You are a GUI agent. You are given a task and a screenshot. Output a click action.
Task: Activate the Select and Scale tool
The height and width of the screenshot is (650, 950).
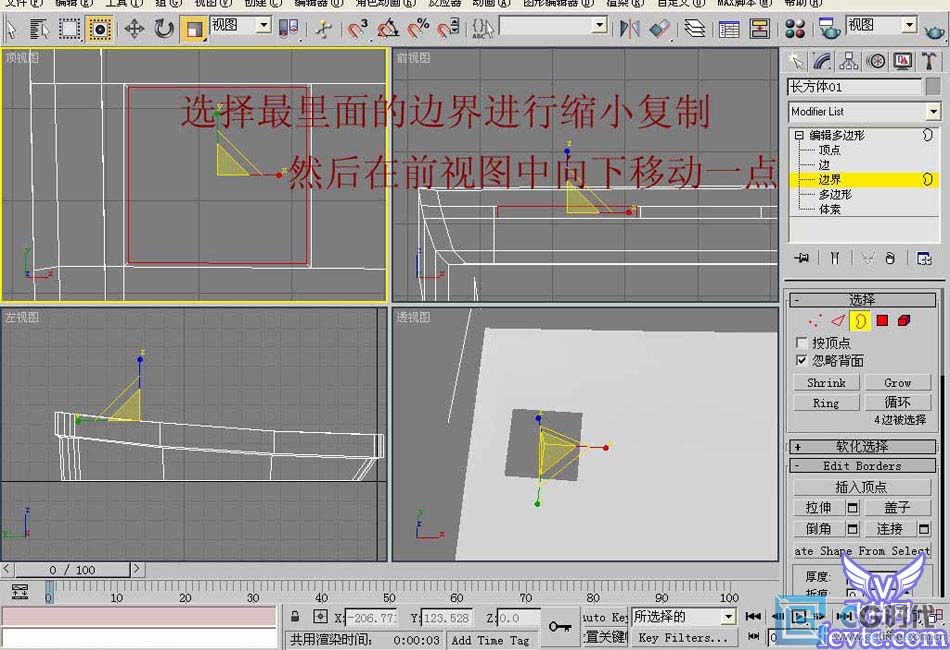(x=194, y=28)
